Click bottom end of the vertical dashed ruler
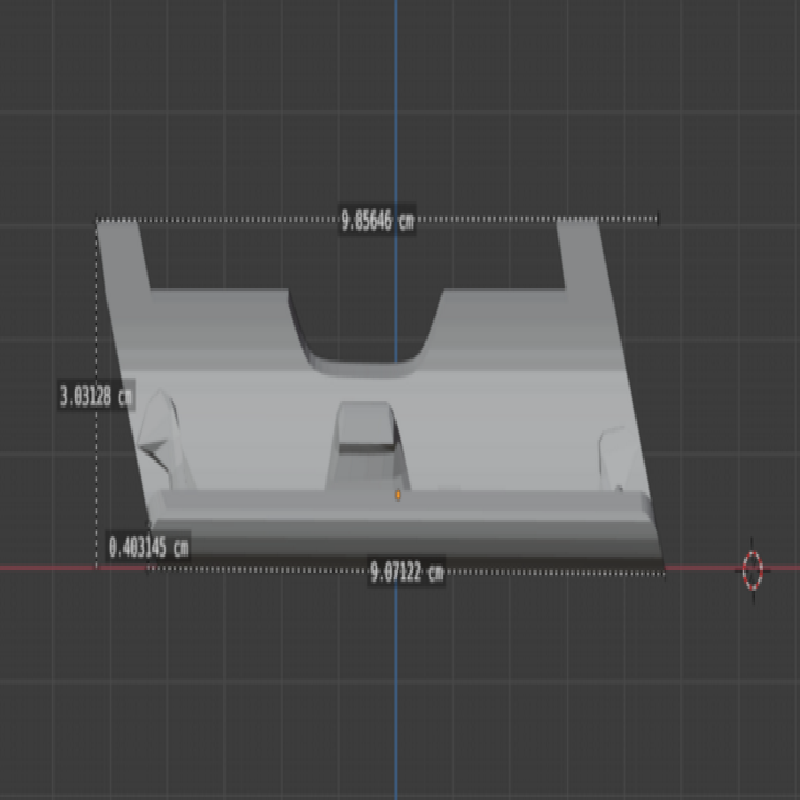 tap(96, 567)
